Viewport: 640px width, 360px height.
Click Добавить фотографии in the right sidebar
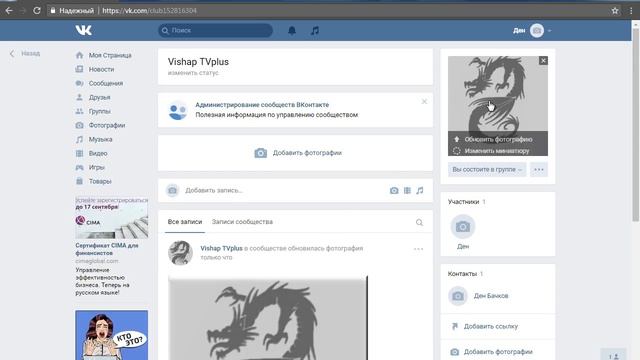coord(498,352)
